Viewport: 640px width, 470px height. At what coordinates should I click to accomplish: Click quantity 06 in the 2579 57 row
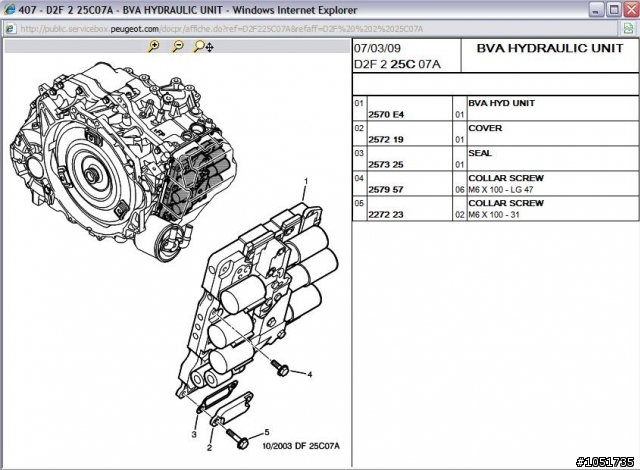(x=460, y=190)
